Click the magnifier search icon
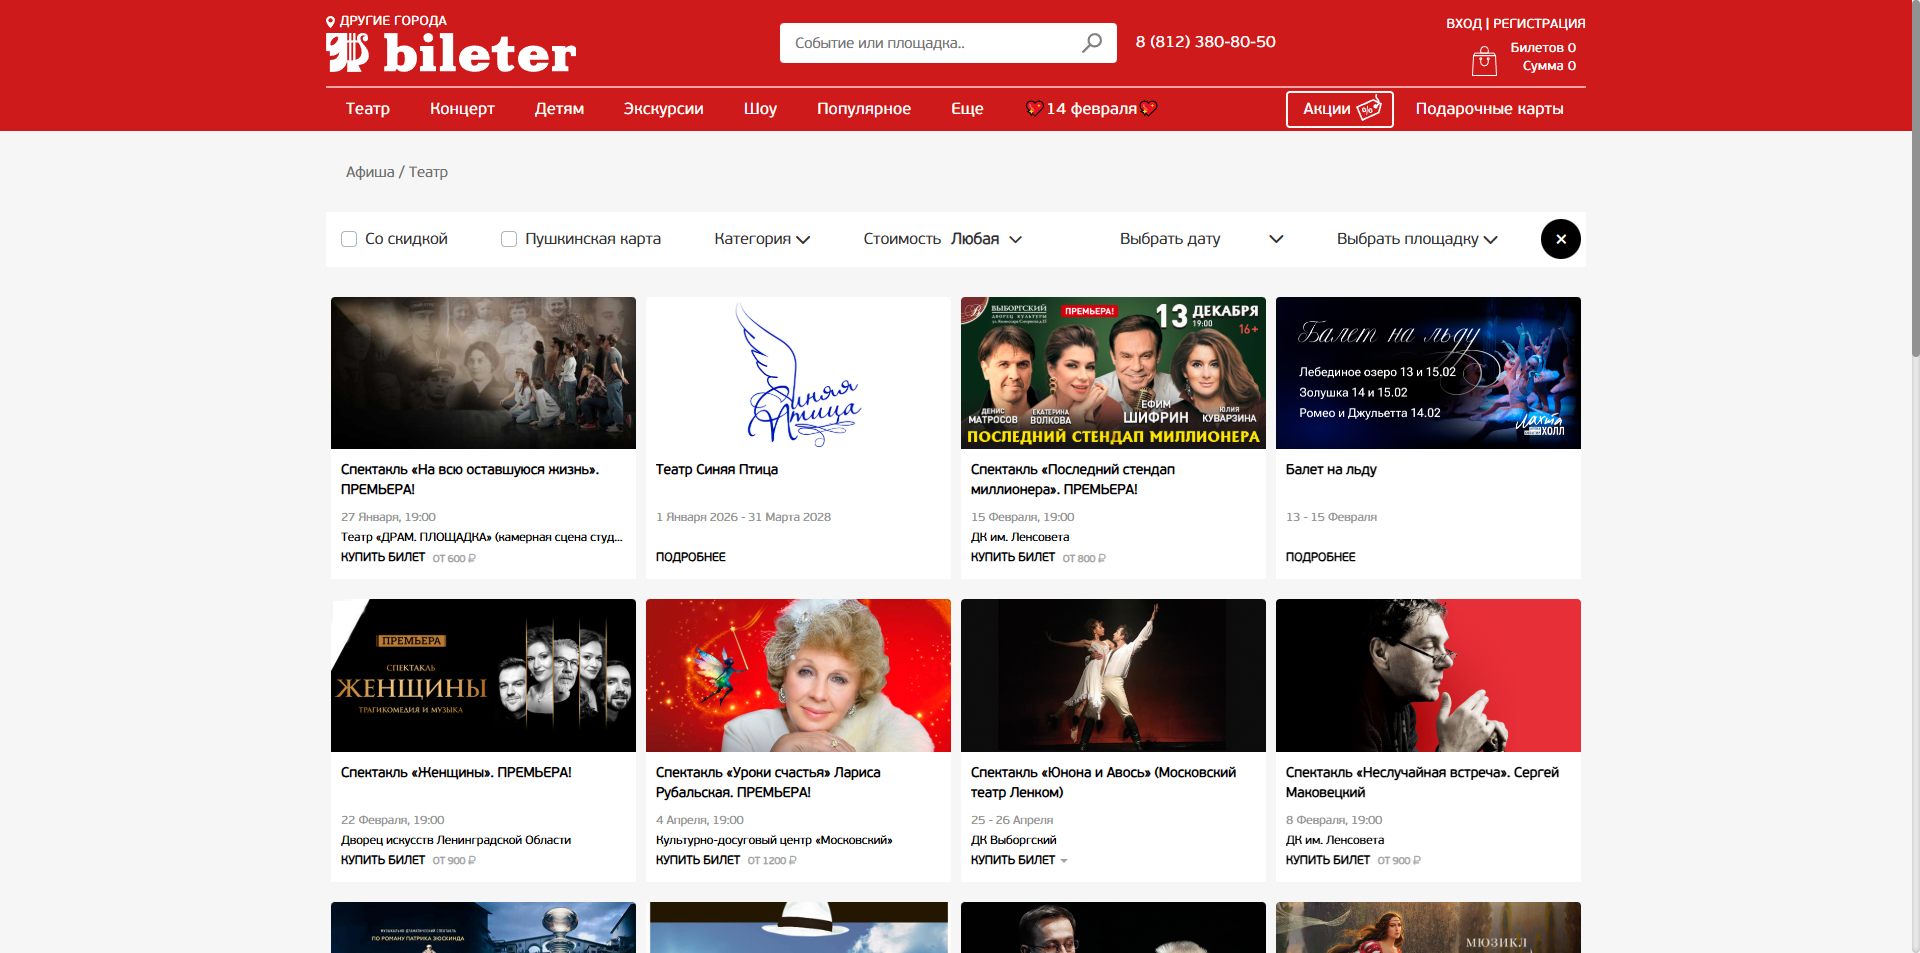The height and width of the screenshot is (953, 1920). (x=1091, y=43)
